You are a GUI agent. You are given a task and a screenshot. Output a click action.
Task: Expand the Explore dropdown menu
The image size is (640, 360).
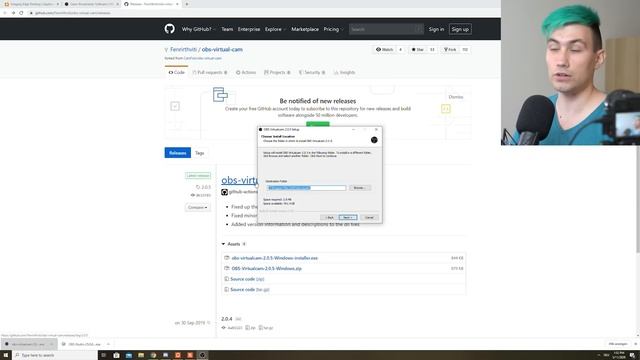coord(275,29)
